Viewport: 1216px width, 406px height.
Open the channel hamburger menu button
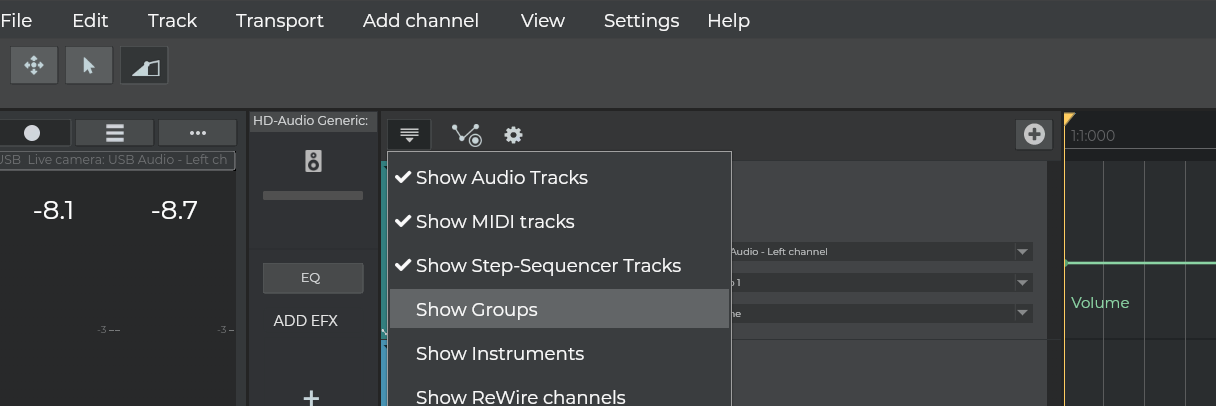coord(115,133)
